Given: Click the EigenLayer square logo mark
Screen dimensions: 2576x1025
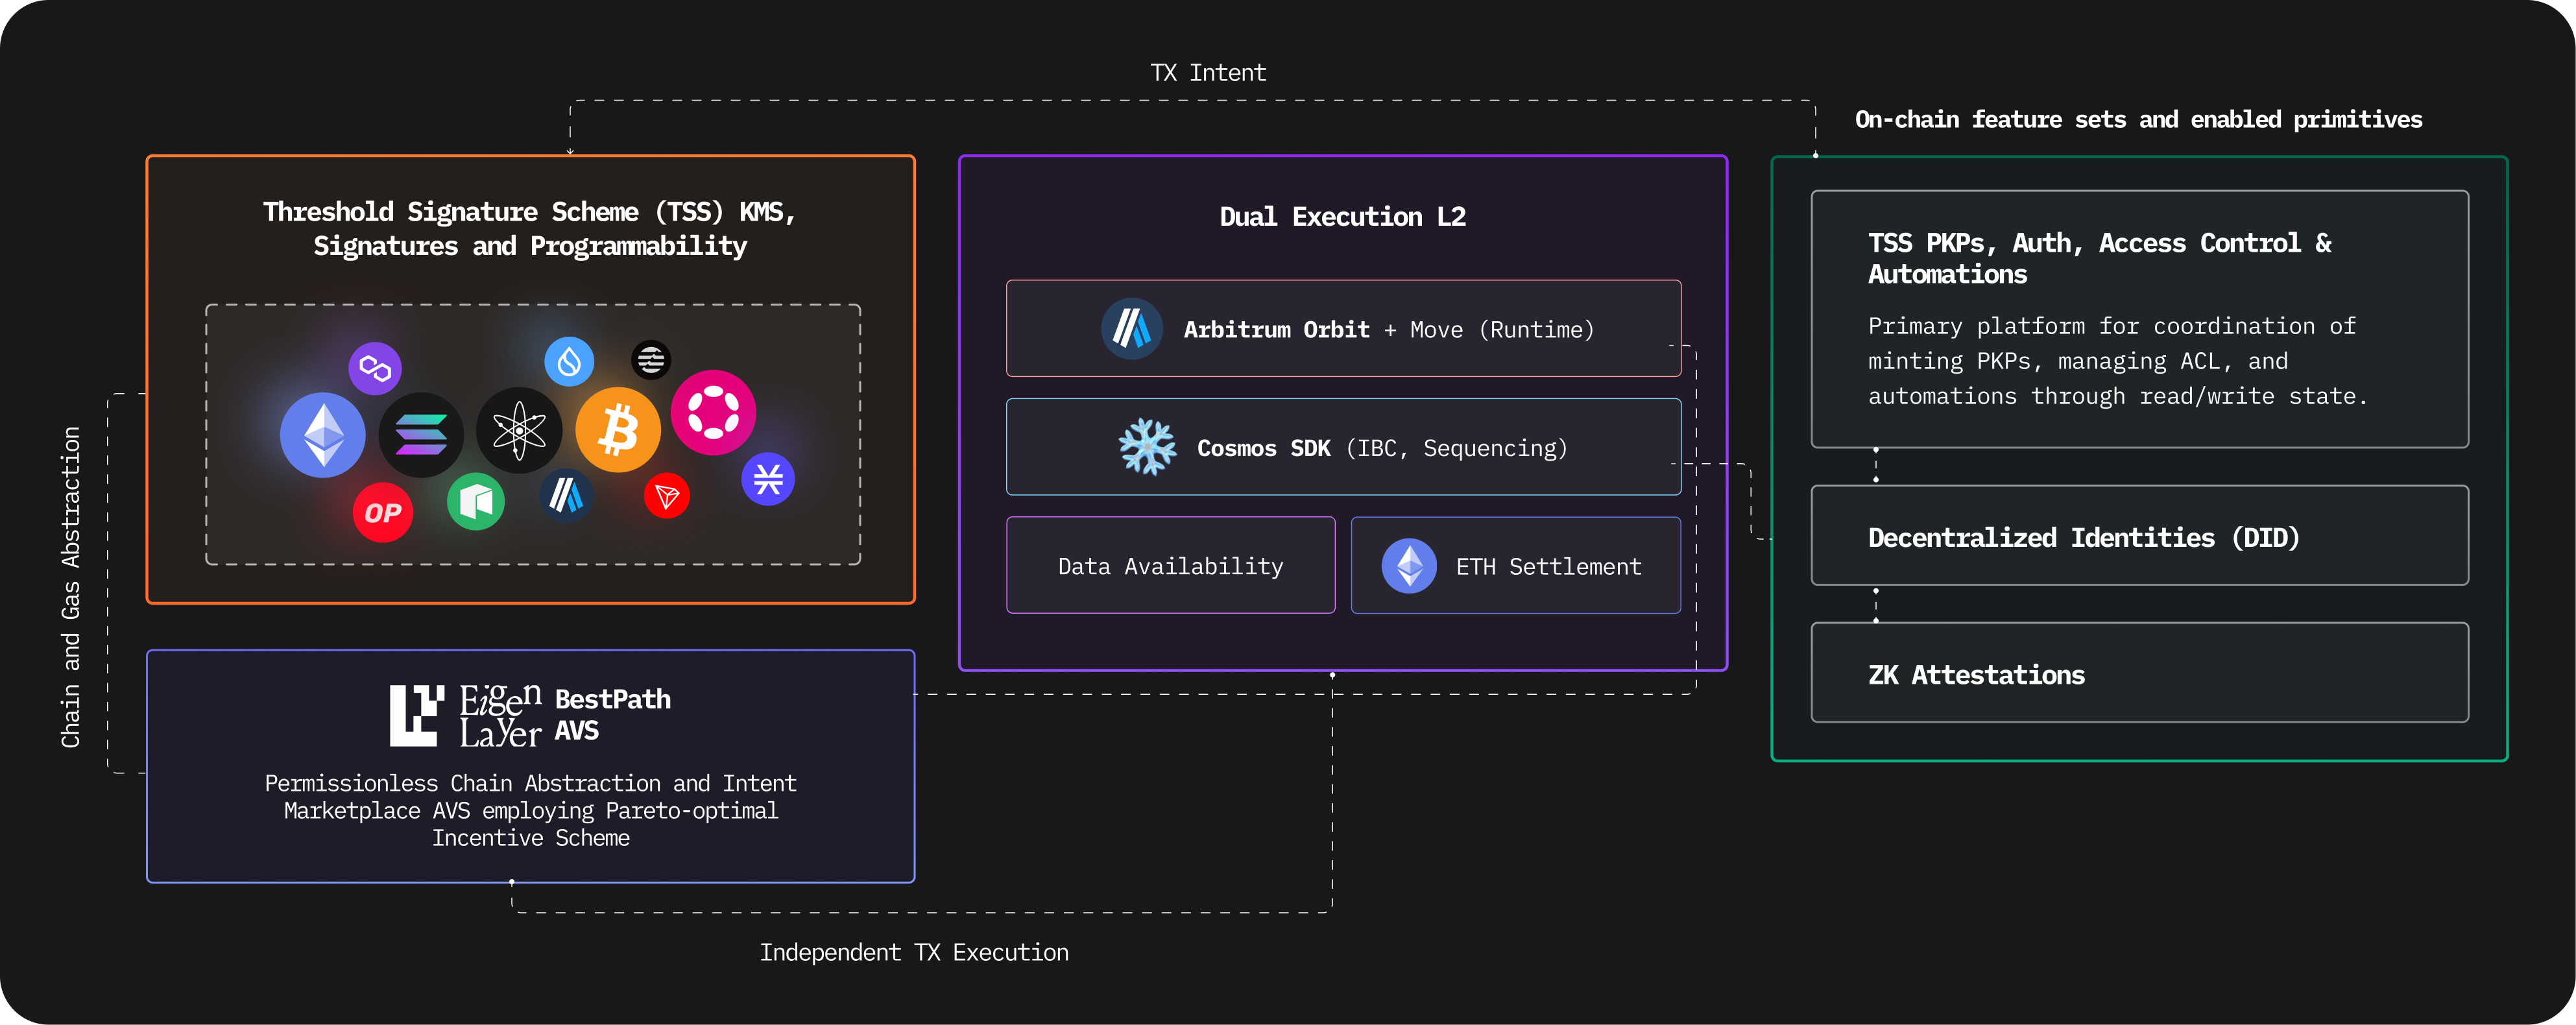Looking at the screenshot, I should [x=417, y=715].
